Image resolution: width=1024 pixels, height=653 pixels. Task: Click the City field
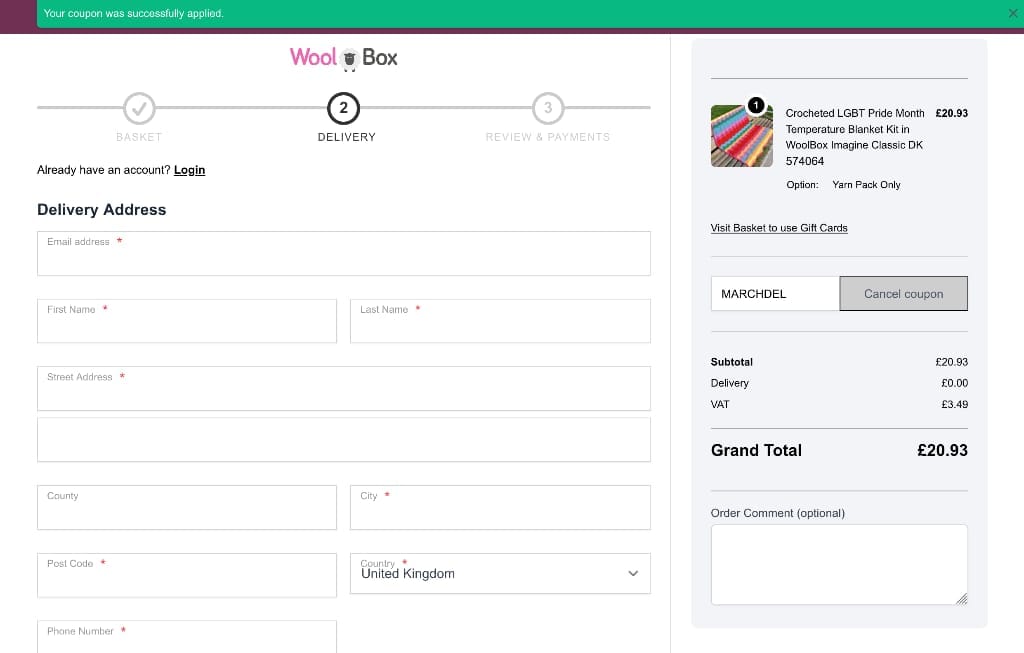click(x=500, y=507)
